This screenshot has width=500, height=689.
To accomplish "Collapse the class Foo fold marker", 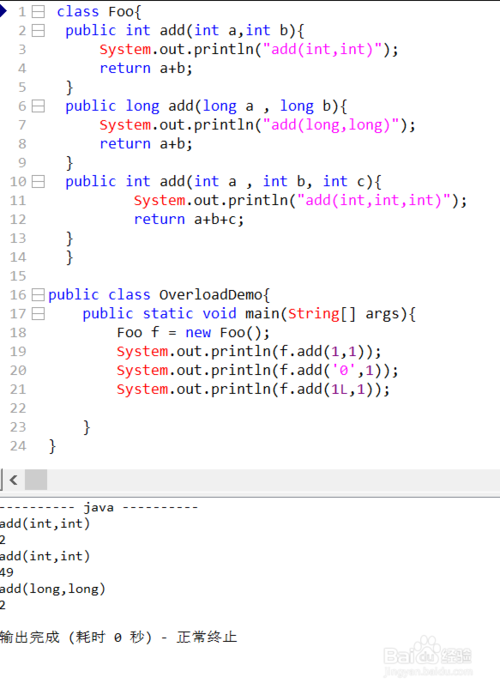I will (x=39, y=12).
